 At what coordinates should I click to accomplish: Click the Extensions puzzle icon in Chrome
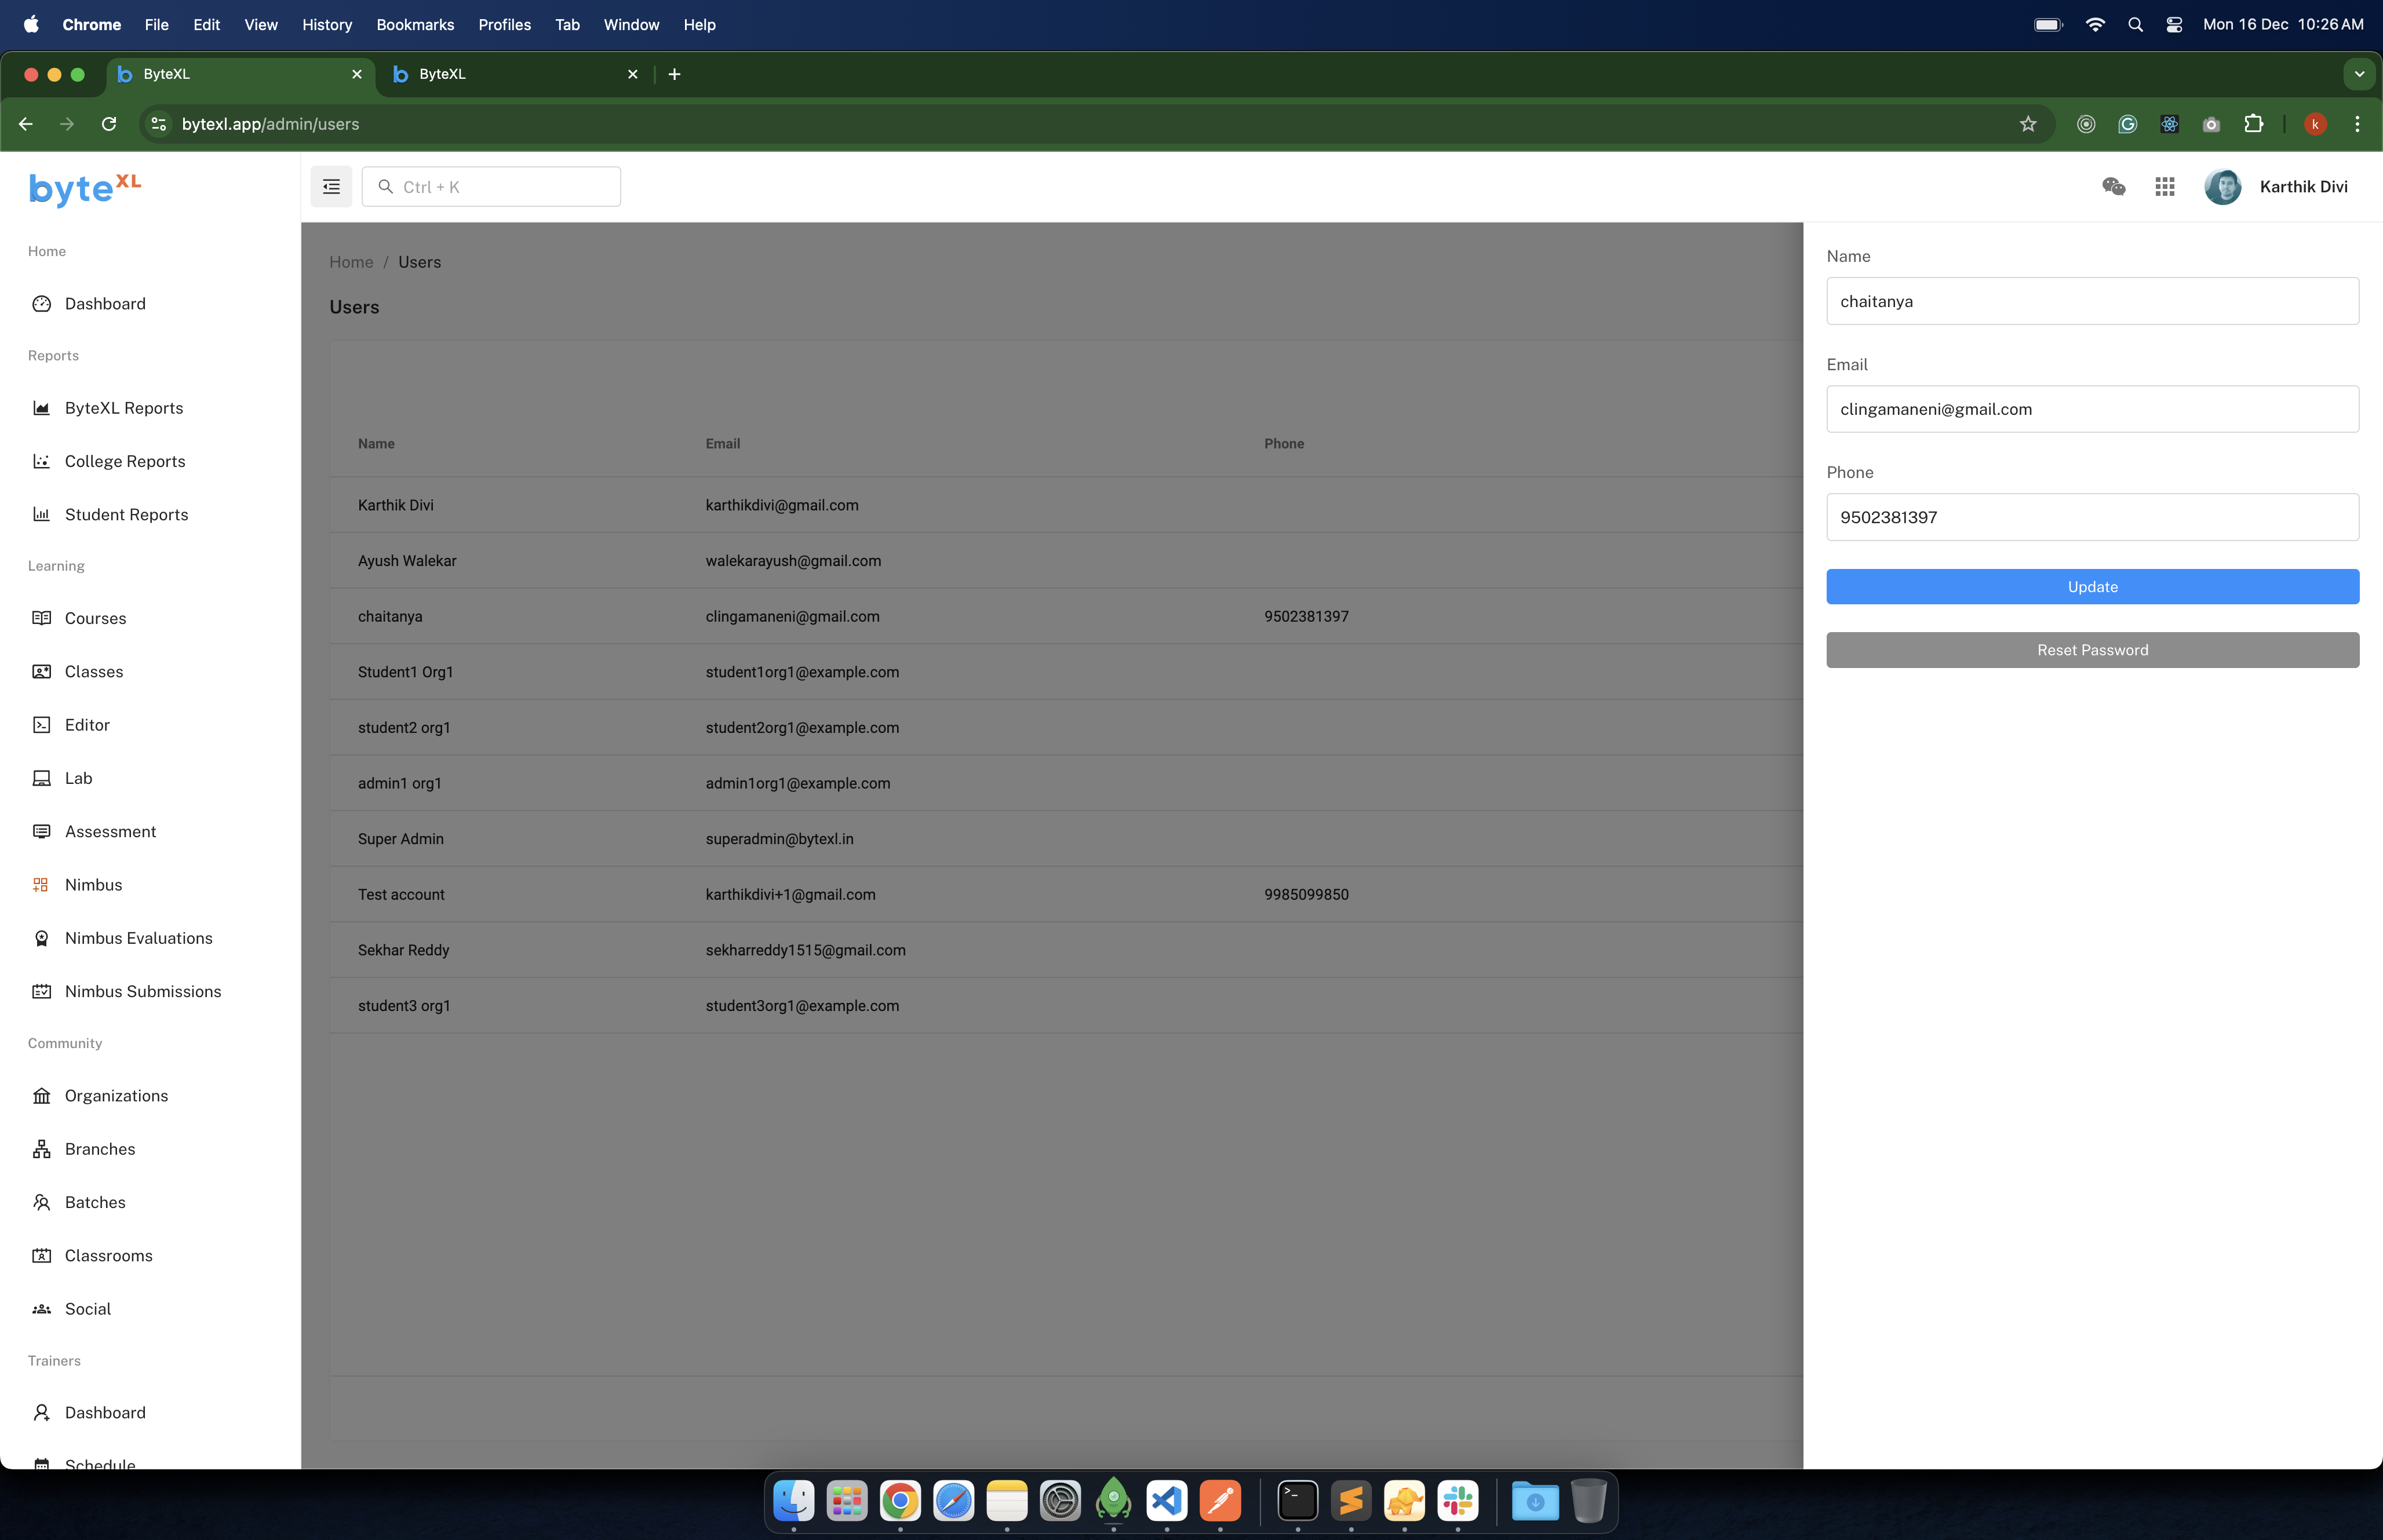(2253, 124)
